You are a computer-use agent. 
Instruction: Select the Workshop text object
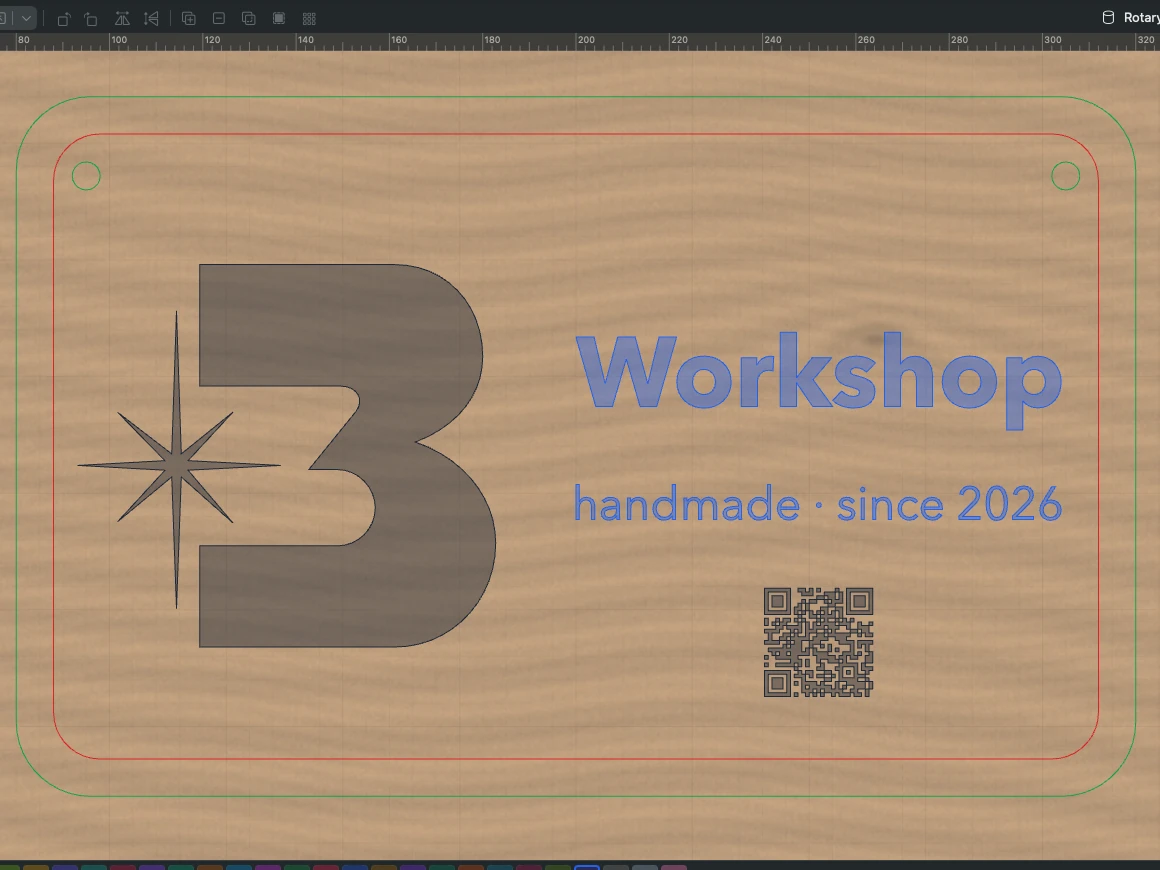point(819,380)
